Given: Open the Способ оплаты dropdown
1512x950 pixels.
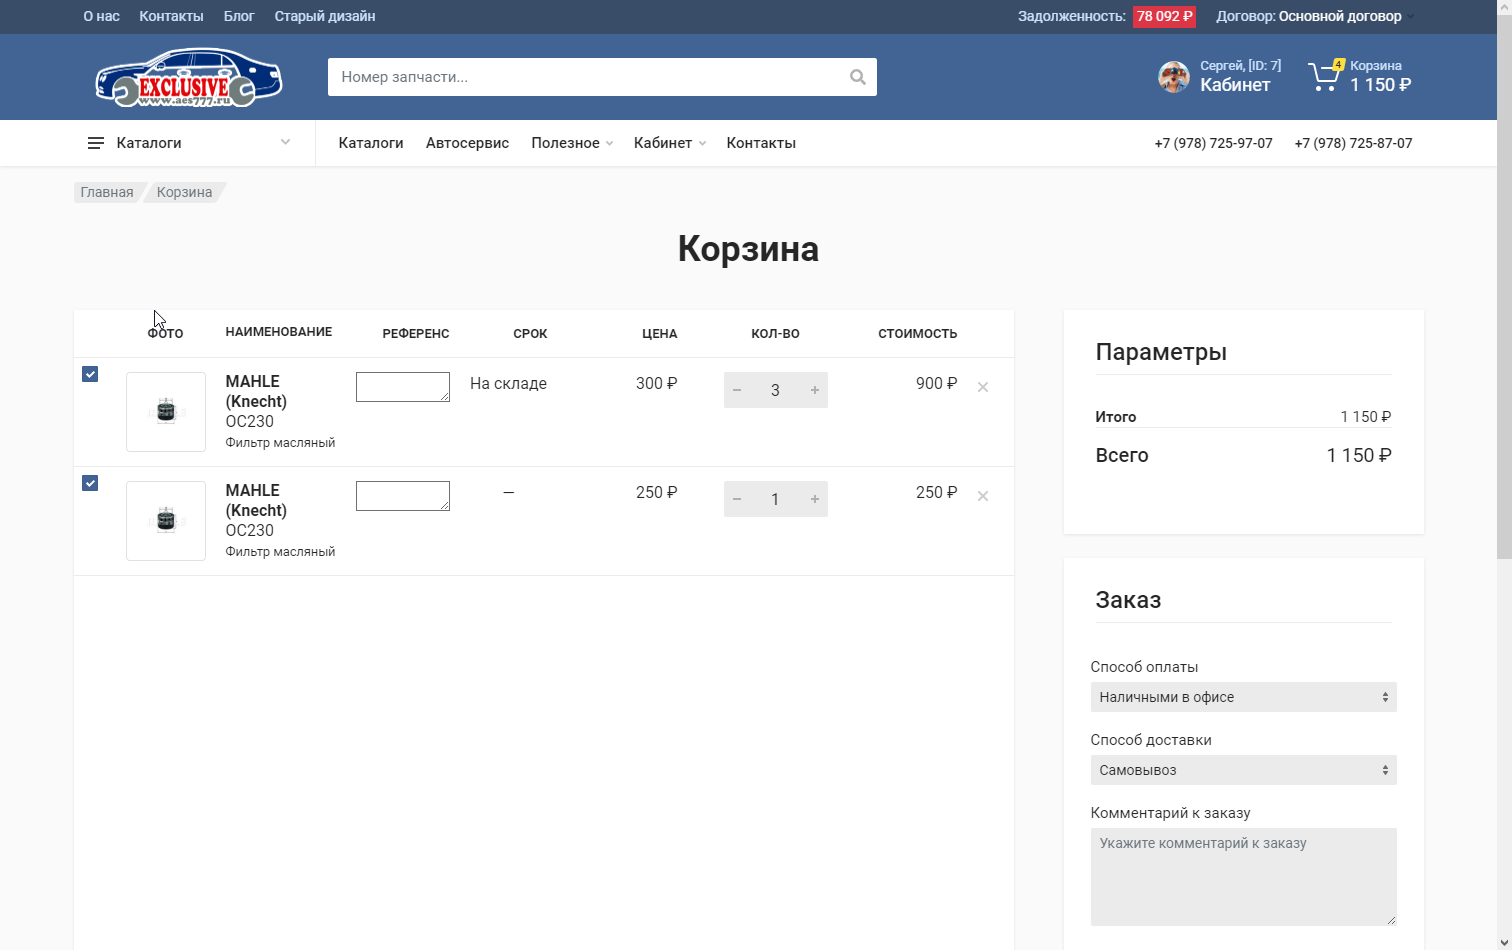Looking at the screenshot, I should (1243, 697).
